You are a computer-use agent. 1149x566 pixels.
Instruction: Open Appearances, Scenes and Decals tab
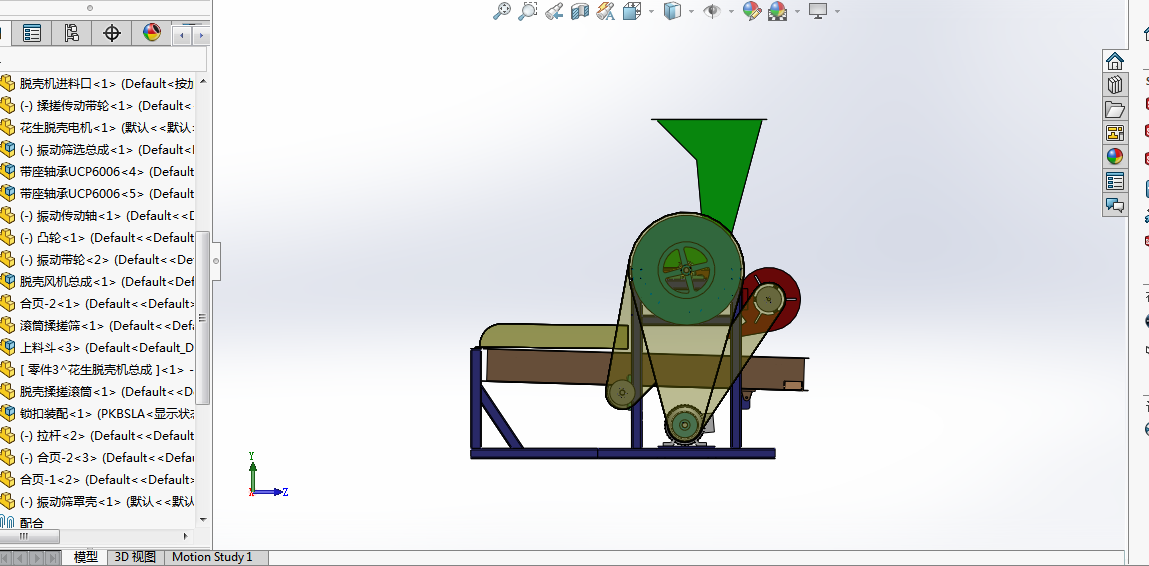(1115, 156)
